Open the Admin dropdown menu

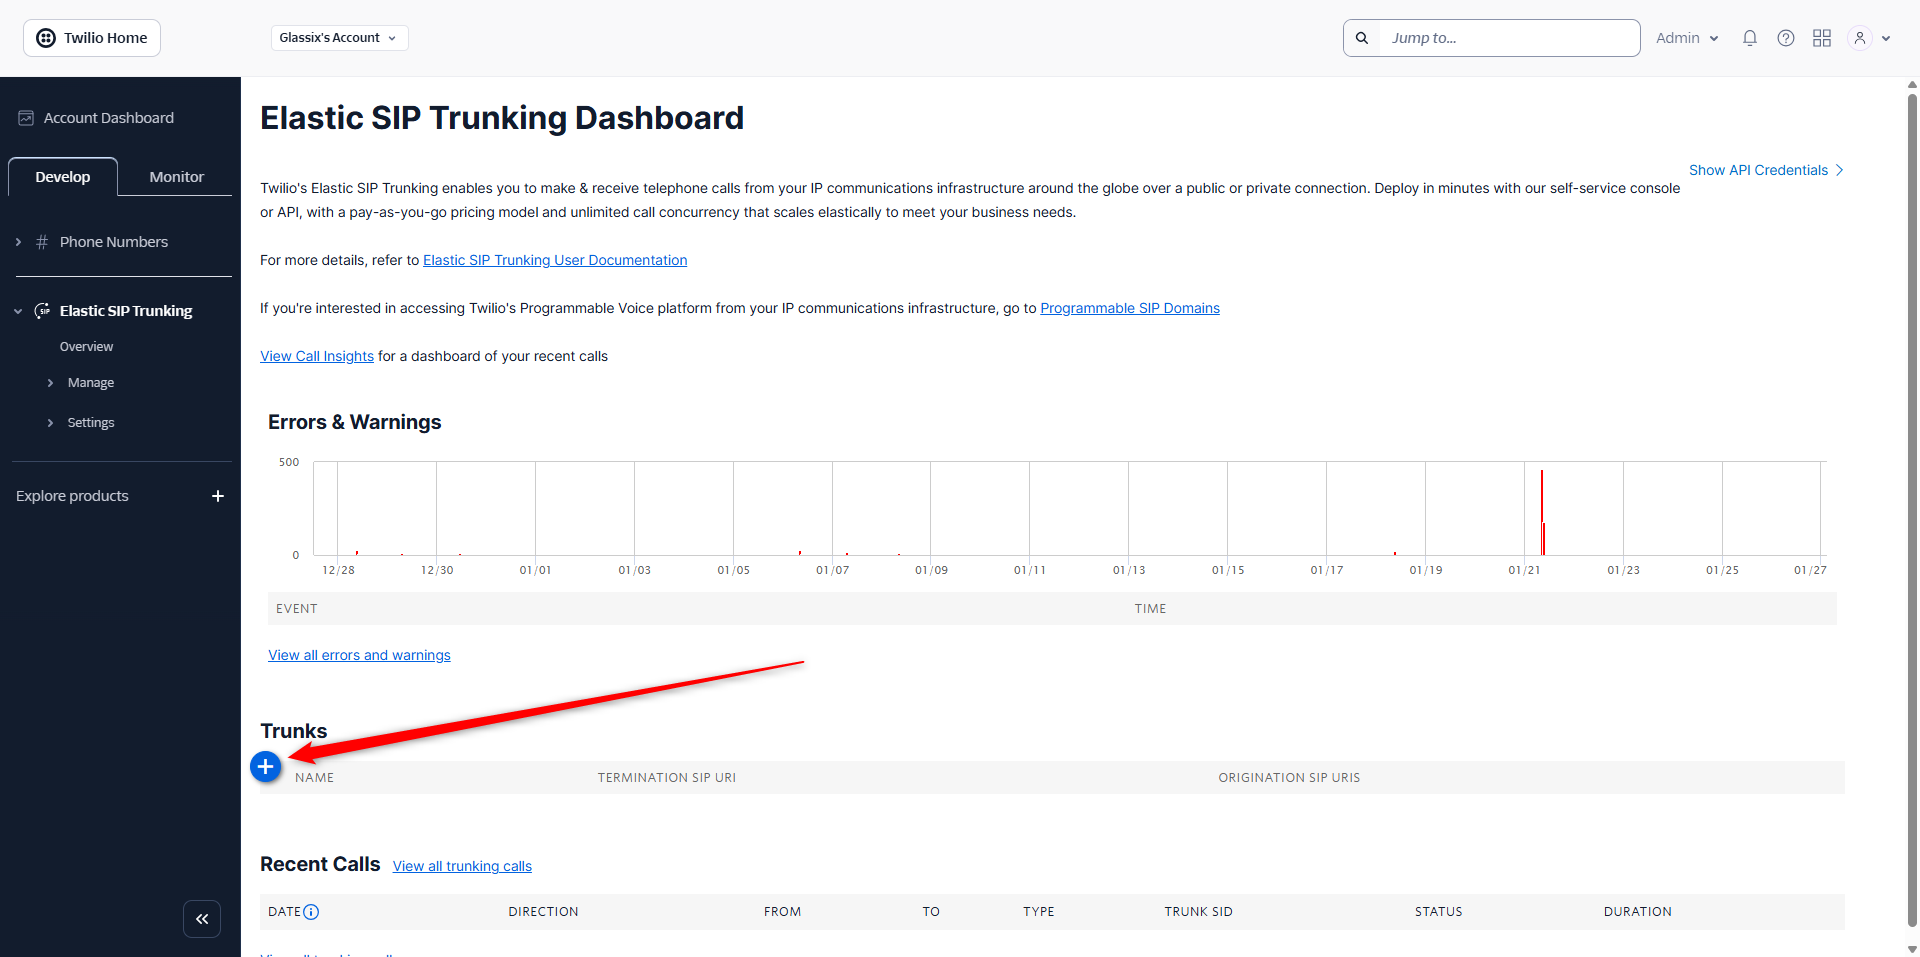1687,38
